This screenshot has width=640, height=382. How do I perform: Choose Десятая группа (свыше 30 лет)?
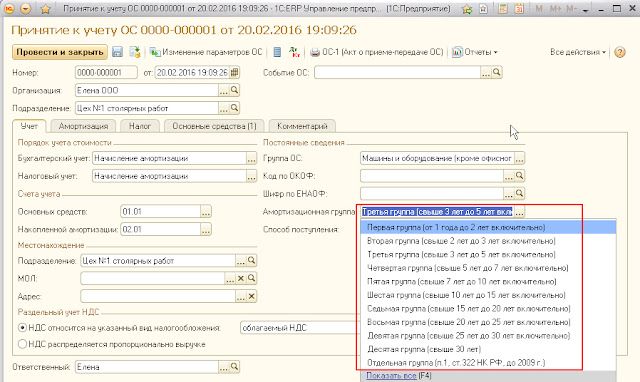coord(488,349)
